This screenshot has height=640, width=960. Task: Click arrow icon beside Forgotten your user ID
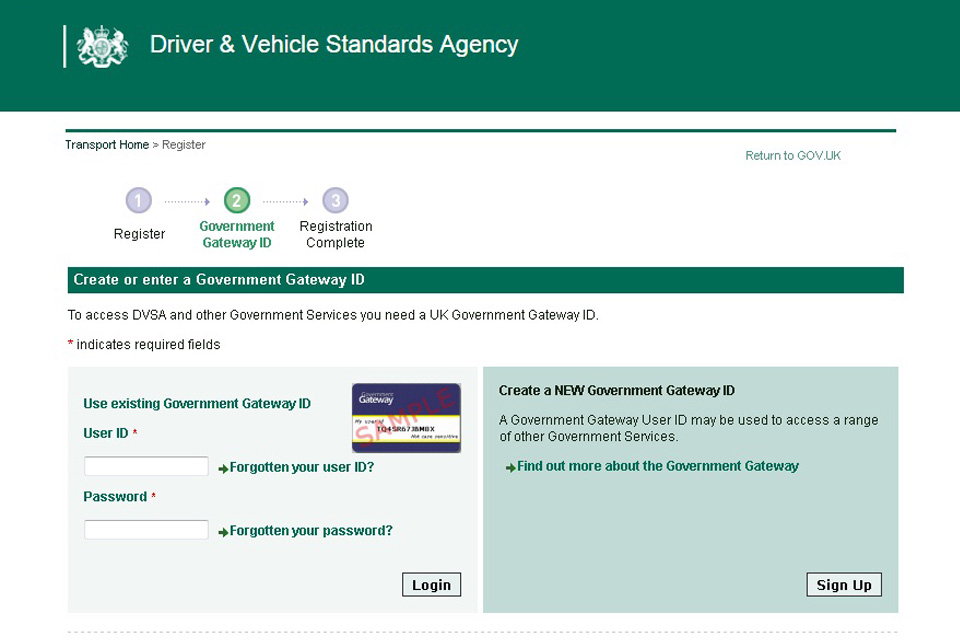(223, 469)
